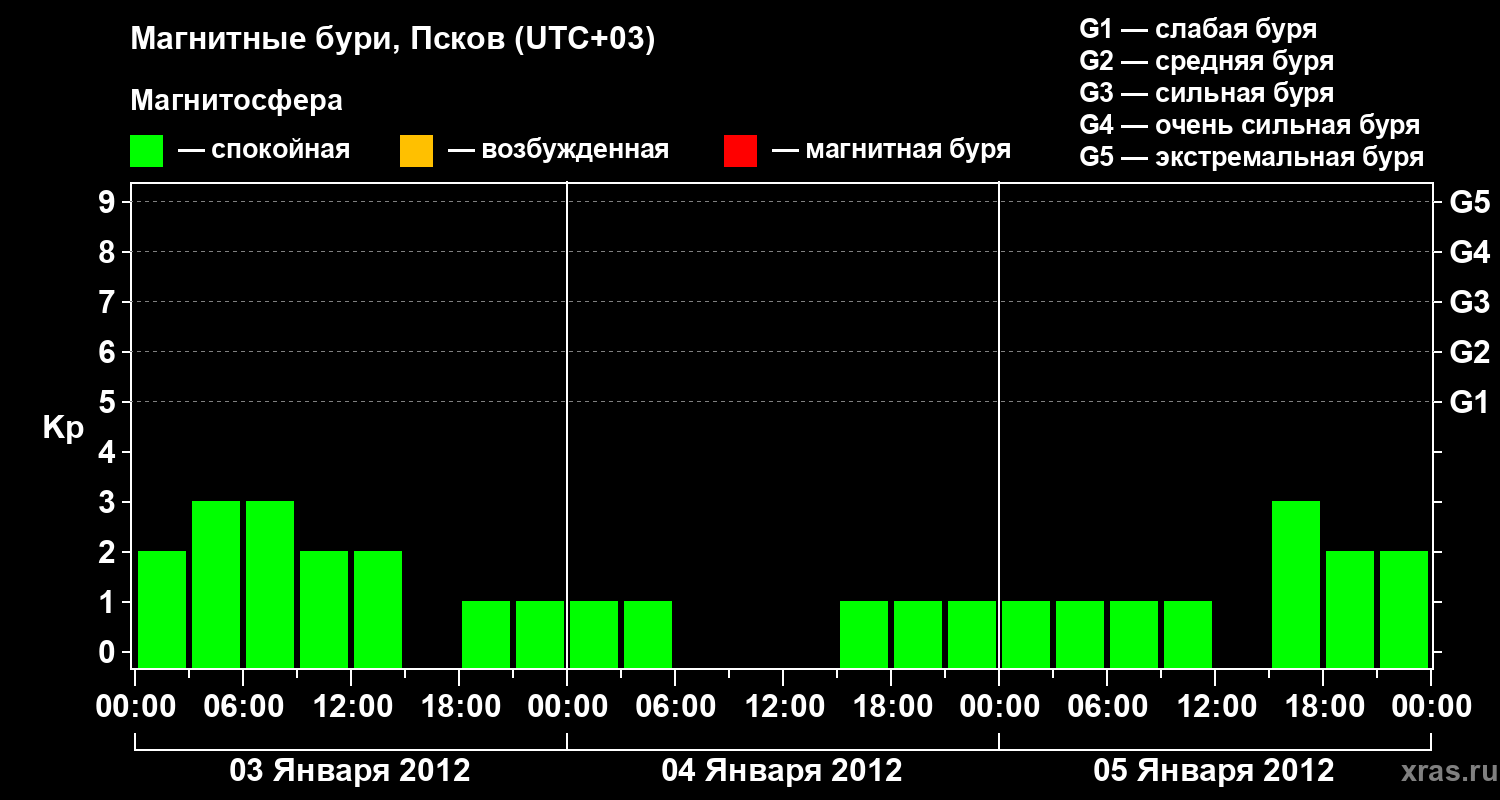
Task: Click the 18:00–21:00 bar on 03 Января
Action: pos(486,634)
